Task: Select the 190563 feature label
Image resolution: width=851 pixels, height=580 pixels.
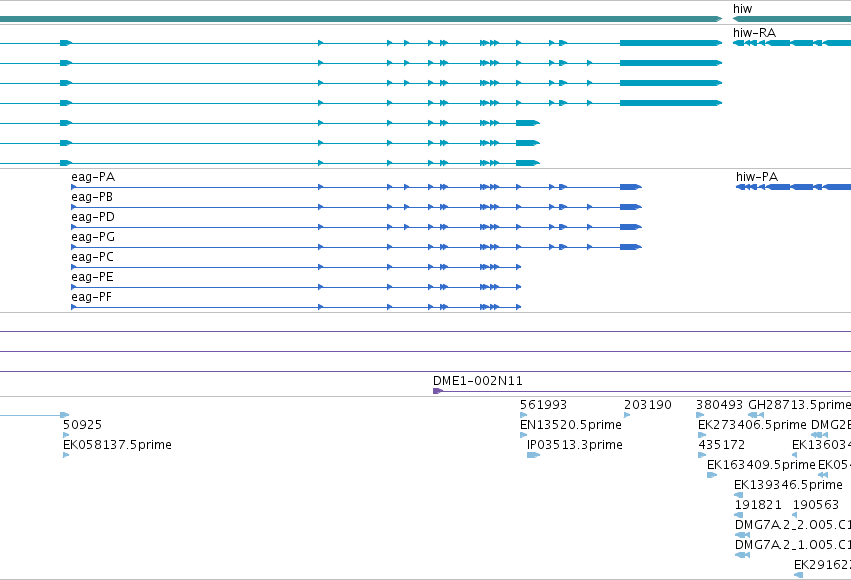Action: (815, 505)
